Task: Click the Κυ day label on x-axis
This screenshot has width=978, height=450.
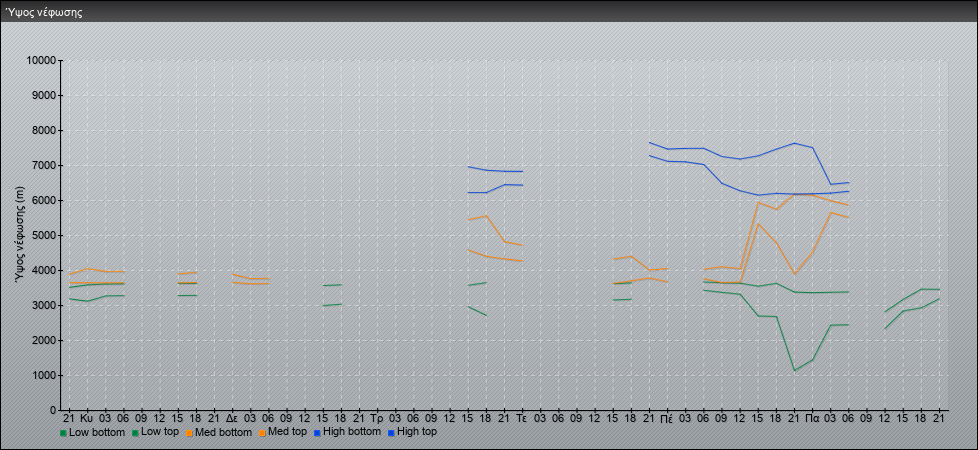Action: point(87,418)
